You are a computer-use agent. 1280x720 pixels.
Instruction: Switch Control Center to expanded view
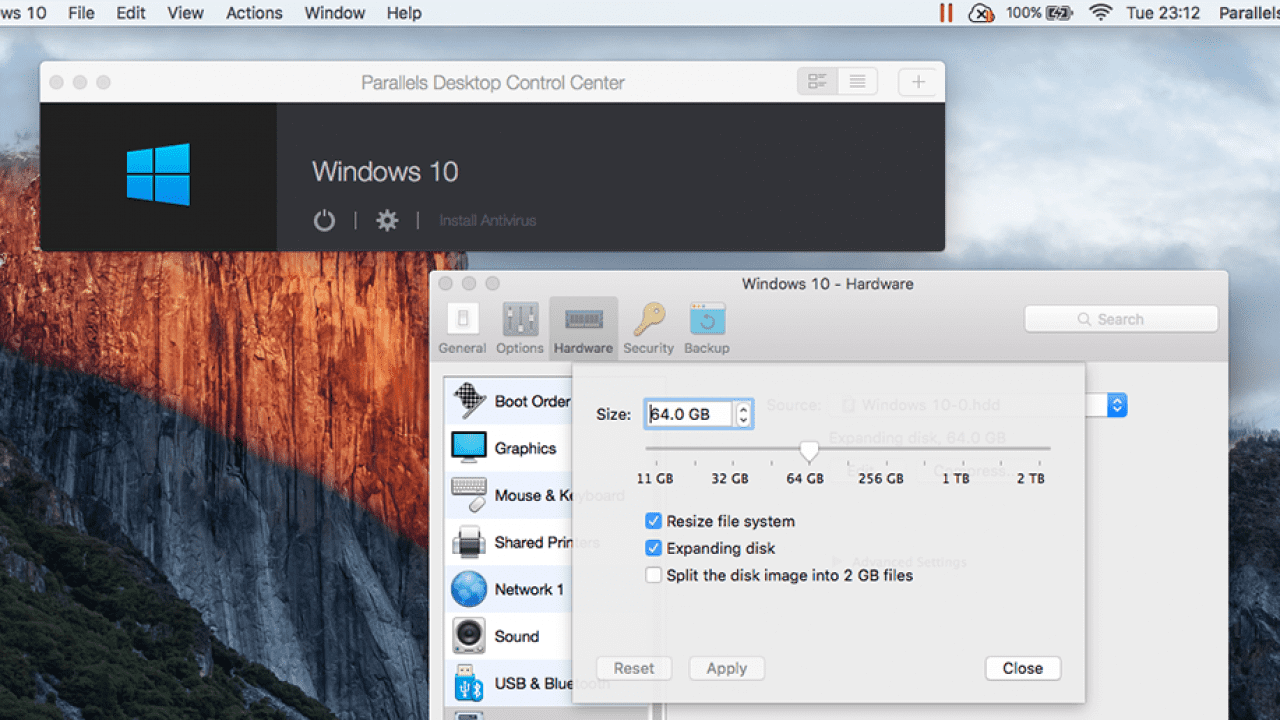818,82
